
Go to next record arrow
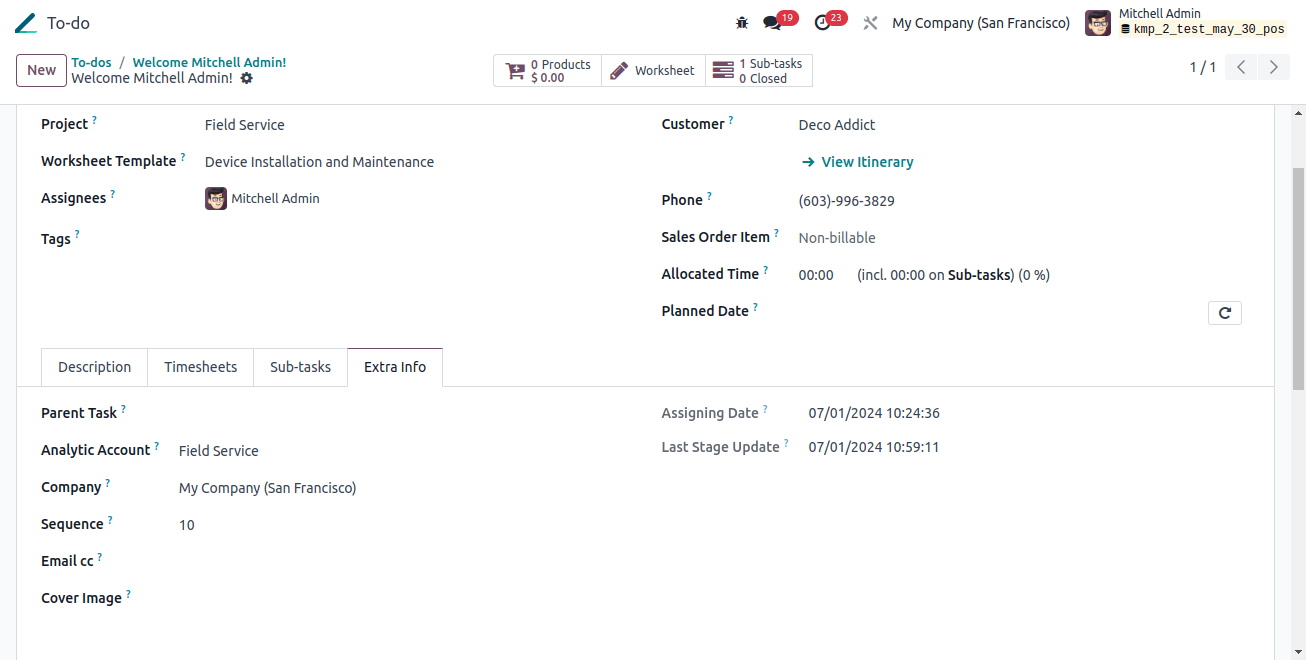point(1273,68)
